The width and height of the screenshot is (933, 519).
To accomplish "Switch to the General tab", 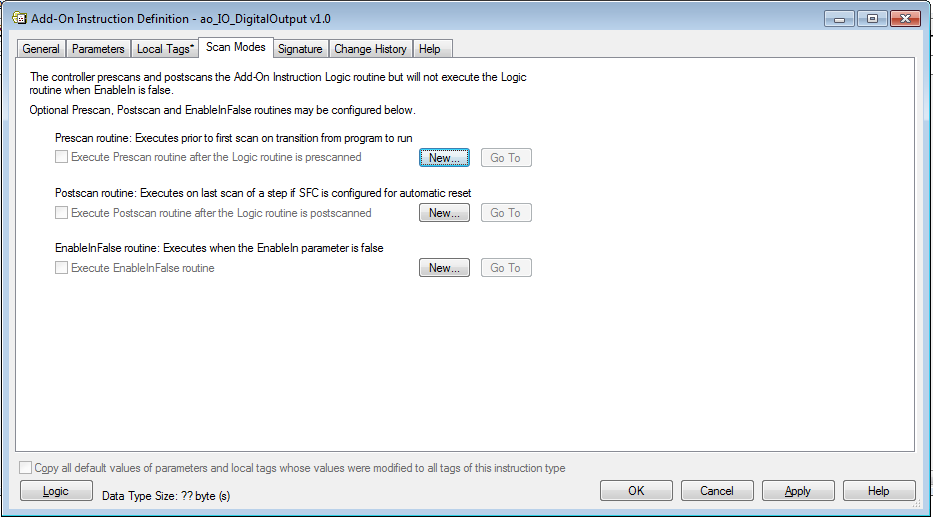I will coord(41,49).
